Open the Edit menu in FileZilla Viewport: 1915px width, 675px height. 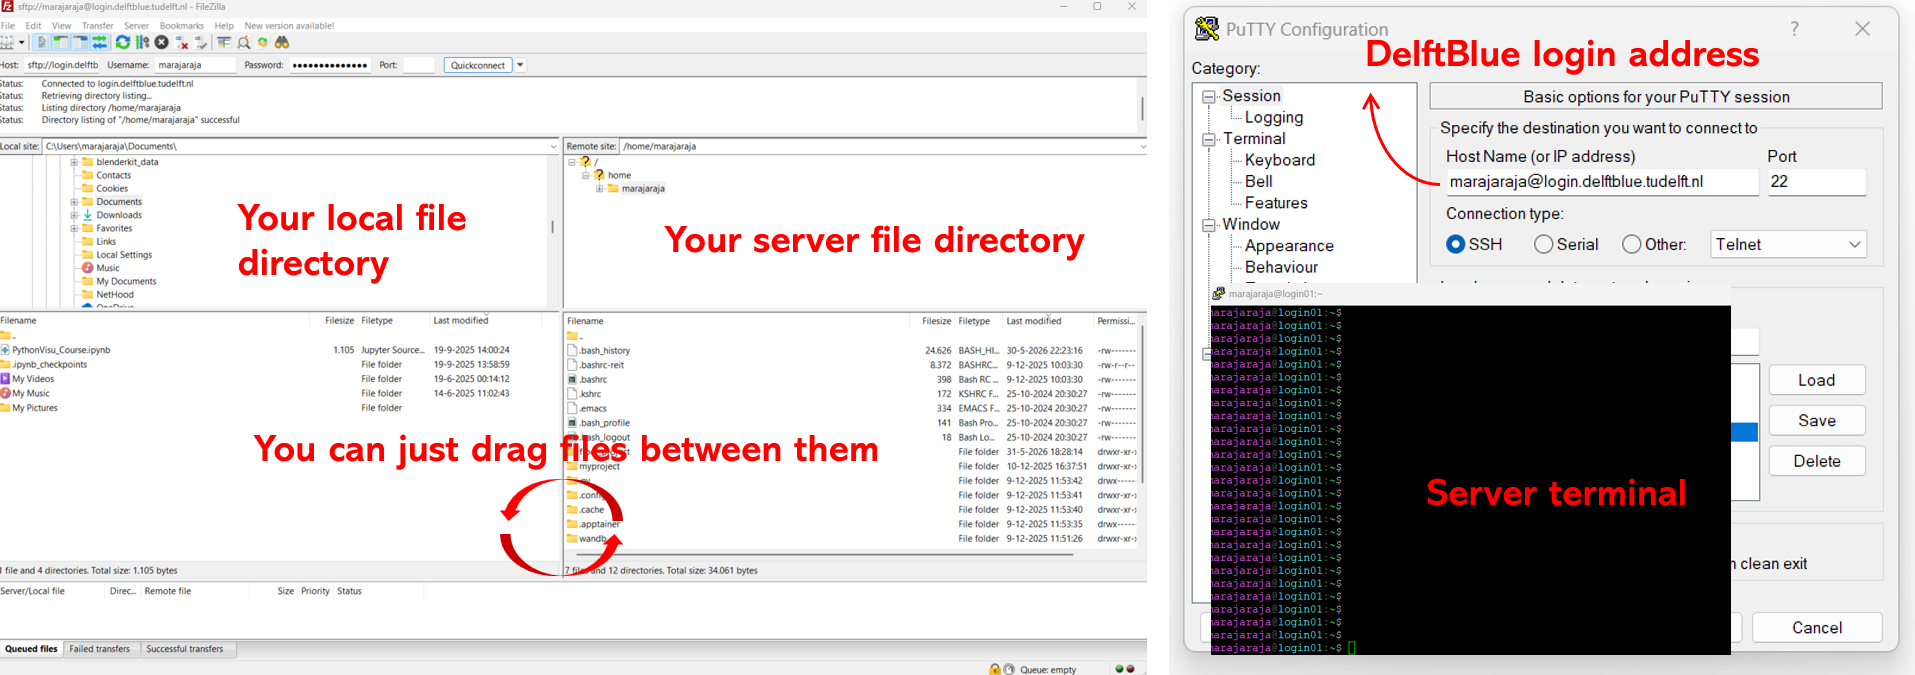pos(33,26)
